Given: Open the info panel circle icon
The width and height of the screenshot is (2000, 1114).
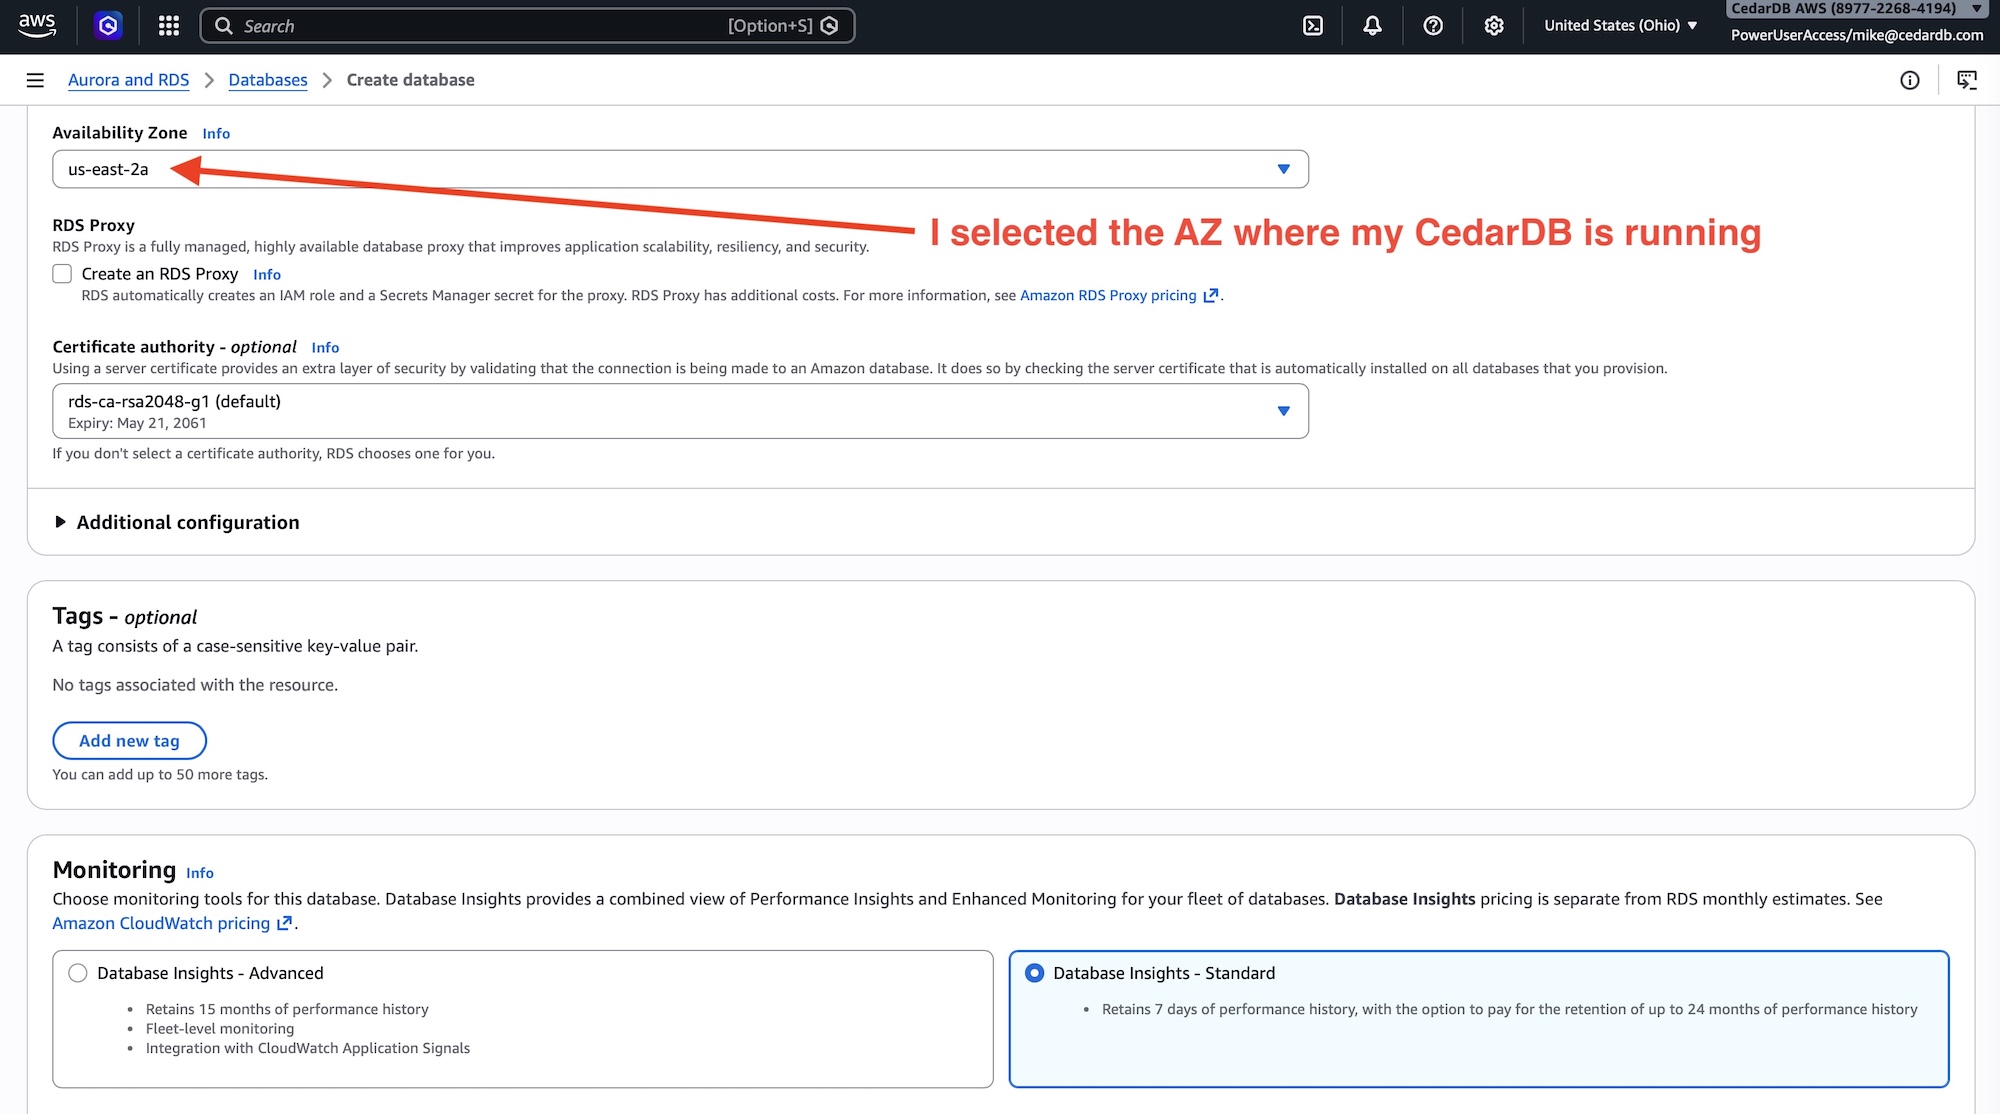Looking at the screenshot, I should (1909, 80).
